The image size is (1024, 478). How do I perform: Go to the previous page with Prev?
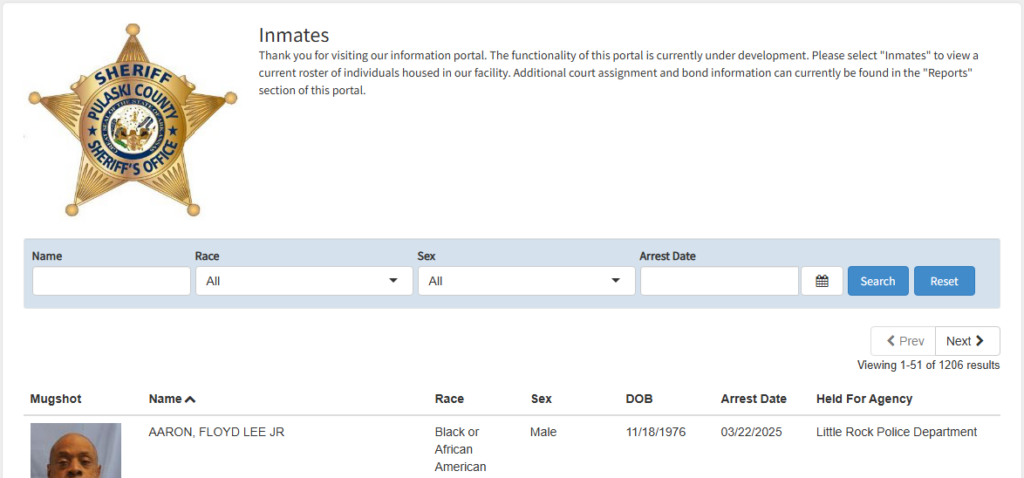point(903,341)
